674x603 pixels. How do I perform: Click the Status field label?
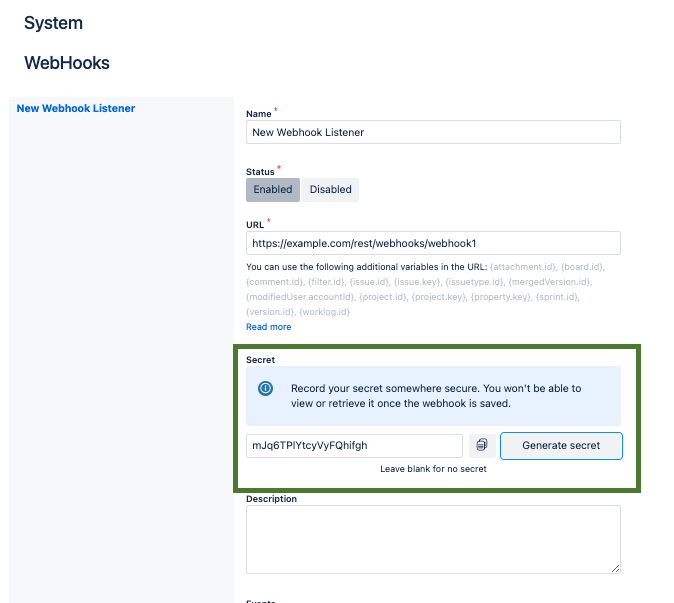[260, 171]
